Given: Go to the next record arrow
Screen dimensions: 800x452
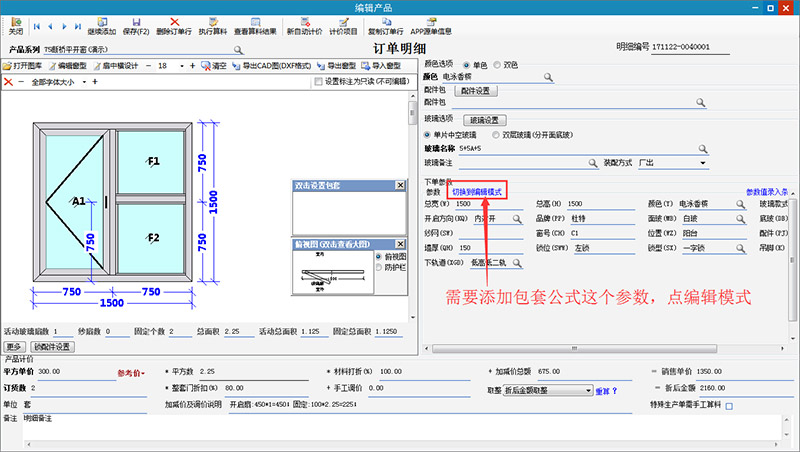Looking at the screenshot, I should (64, 27).
